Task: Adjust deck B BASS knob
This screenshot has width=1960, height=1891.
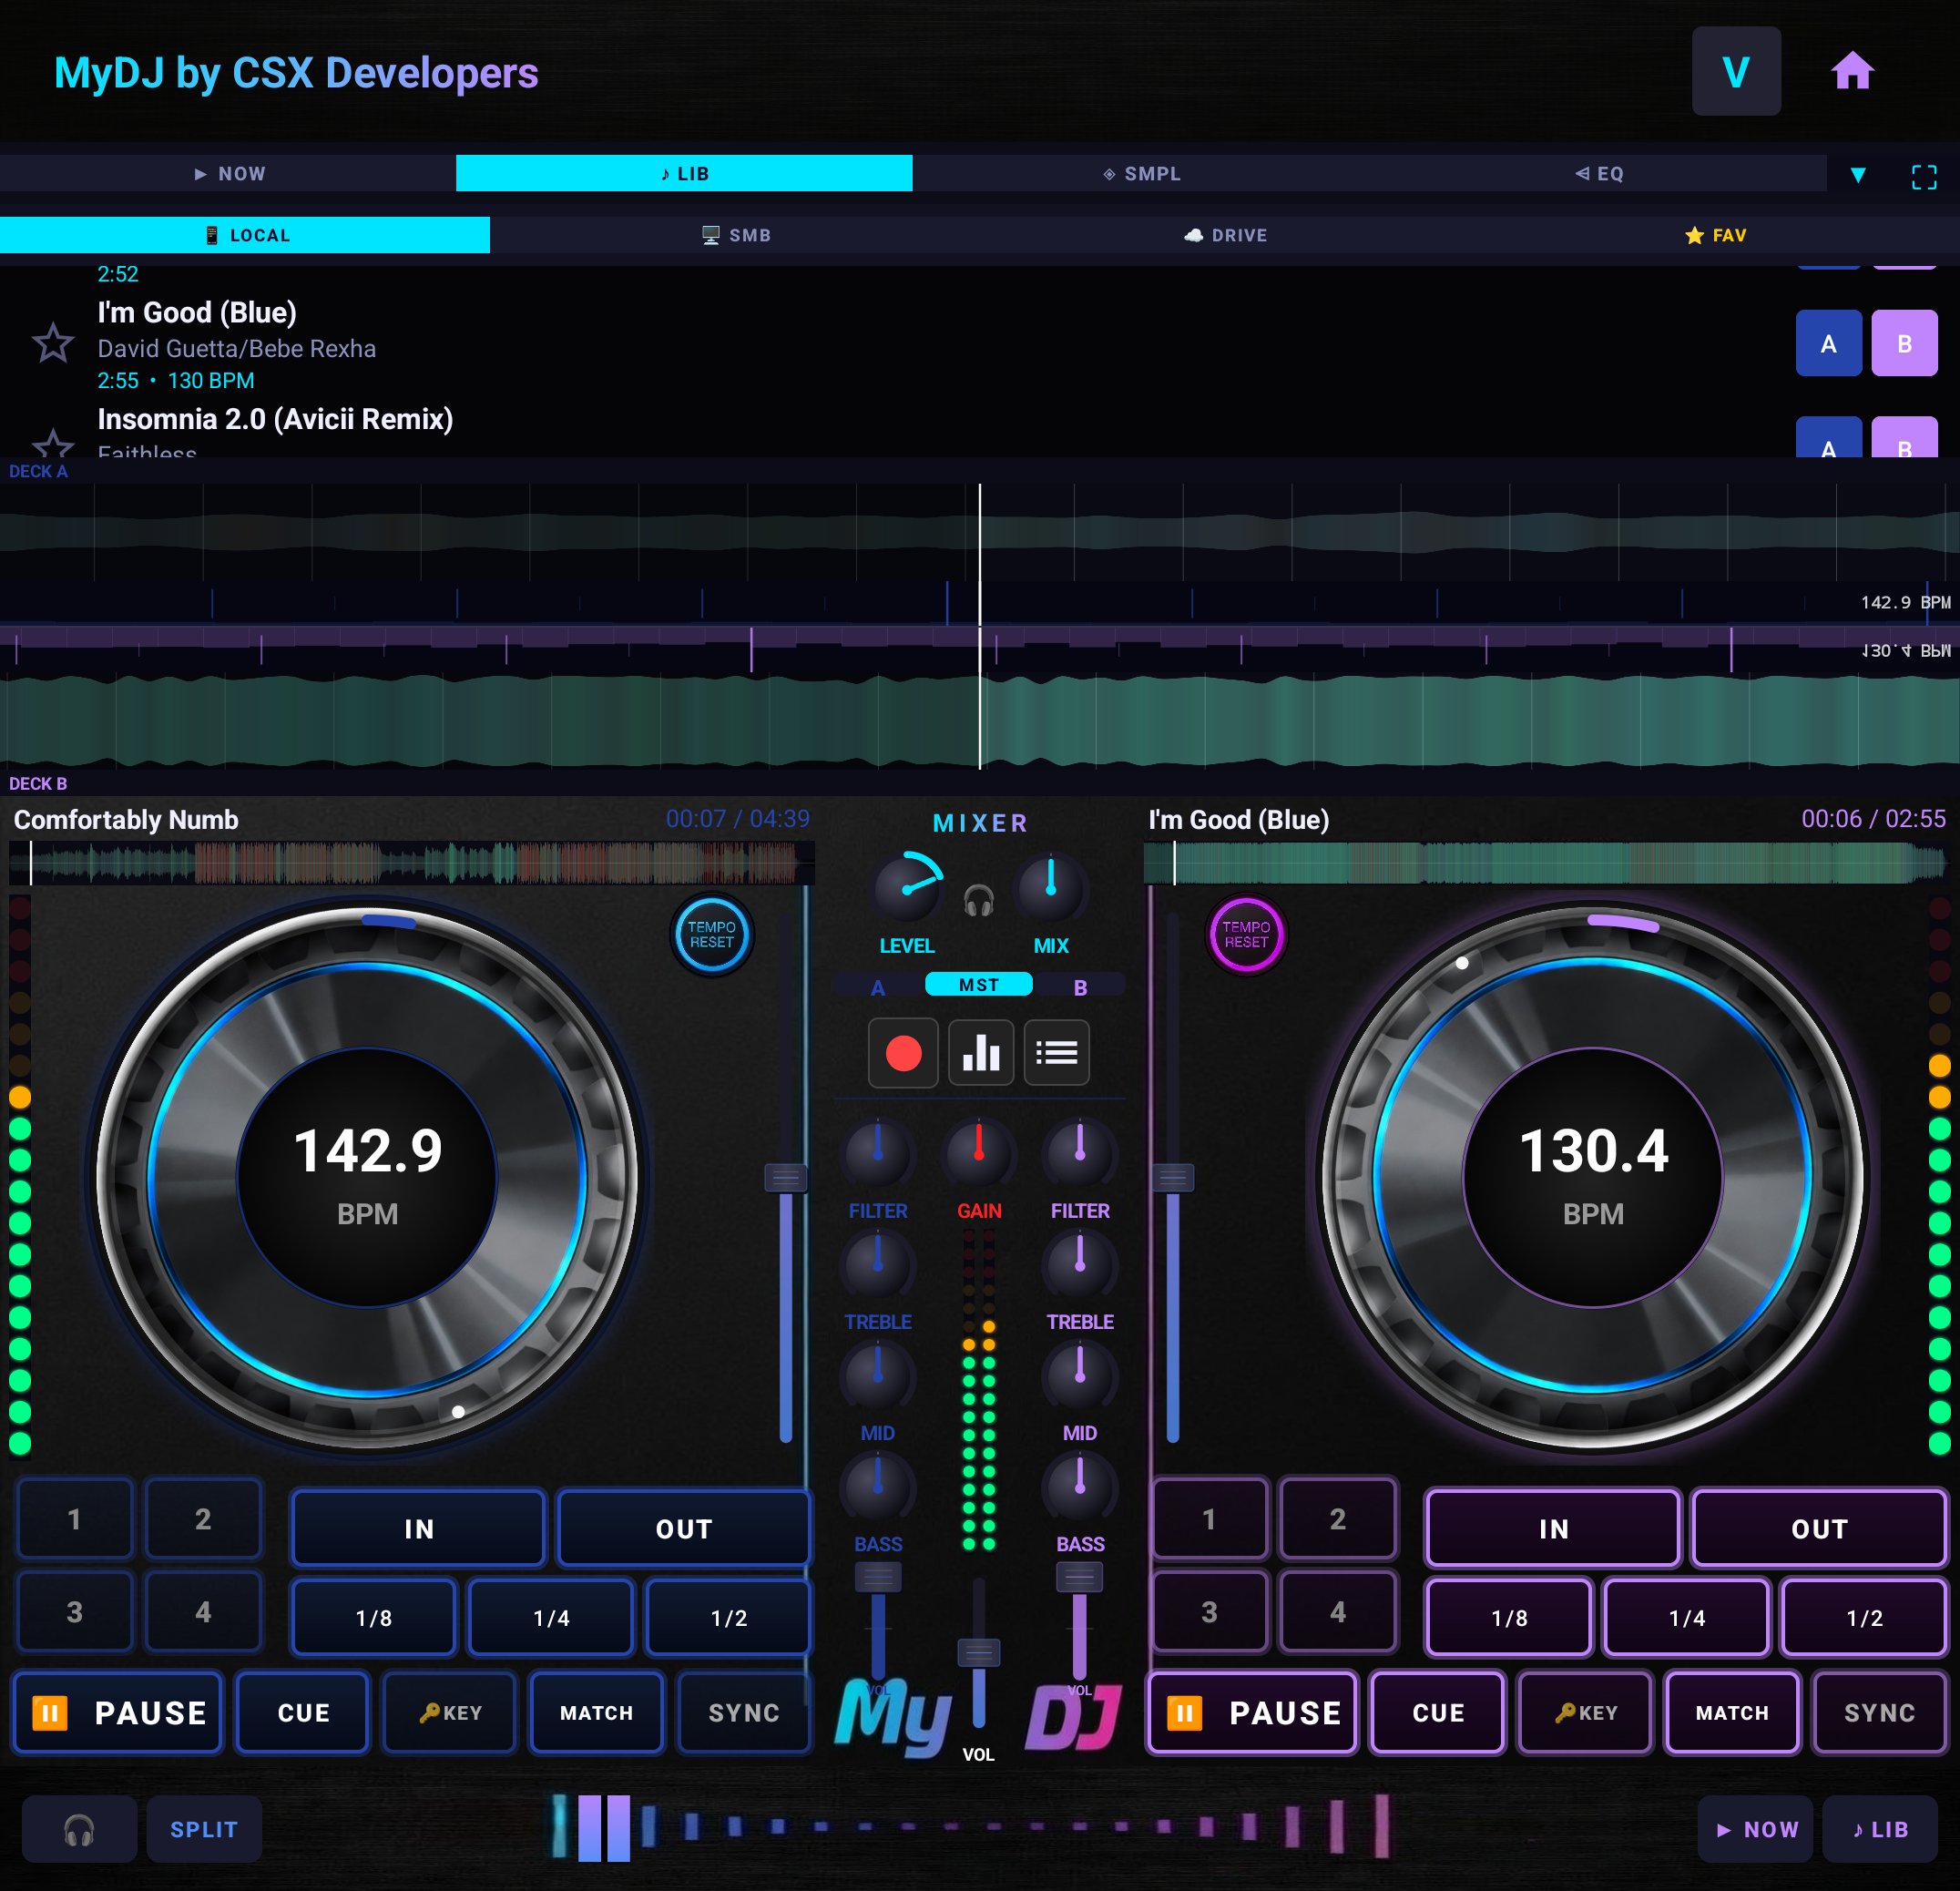Action: 1080,1487
